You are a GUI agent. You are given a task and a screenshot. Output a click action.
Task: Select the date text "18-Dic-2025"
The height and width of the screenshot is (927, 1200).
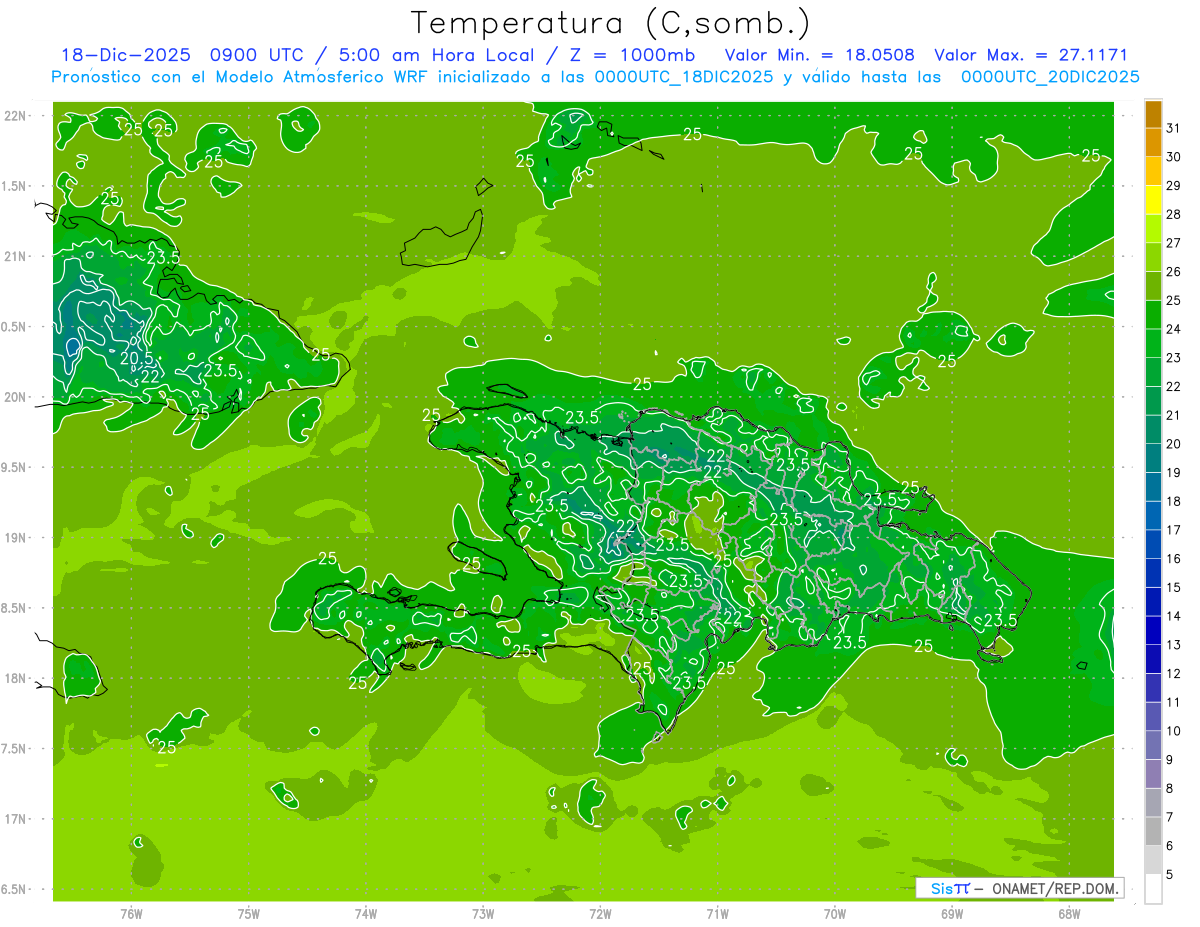click(x=129, y=56)
